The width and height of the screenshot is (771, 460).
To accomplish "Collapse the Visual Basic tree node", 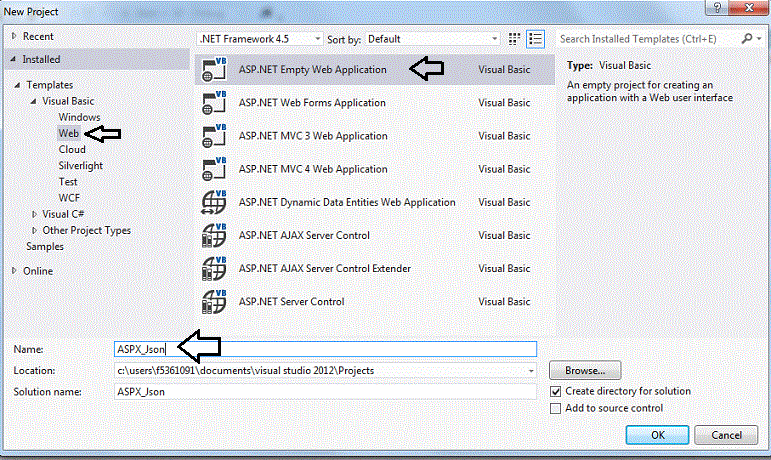I will coord(33,101).
